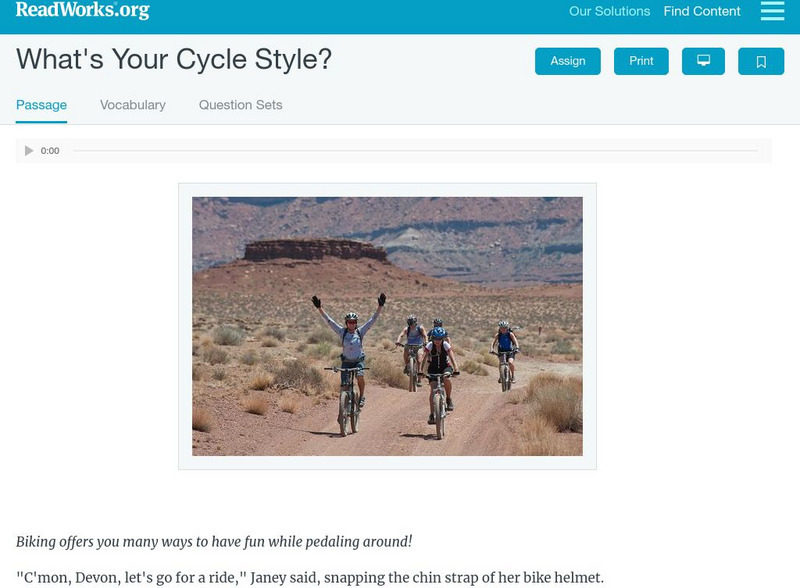Bookmark this passage with the bookmark icon
Image resolution: width=800 pixels, height=588 pixels.
click(x=761, y=61)
